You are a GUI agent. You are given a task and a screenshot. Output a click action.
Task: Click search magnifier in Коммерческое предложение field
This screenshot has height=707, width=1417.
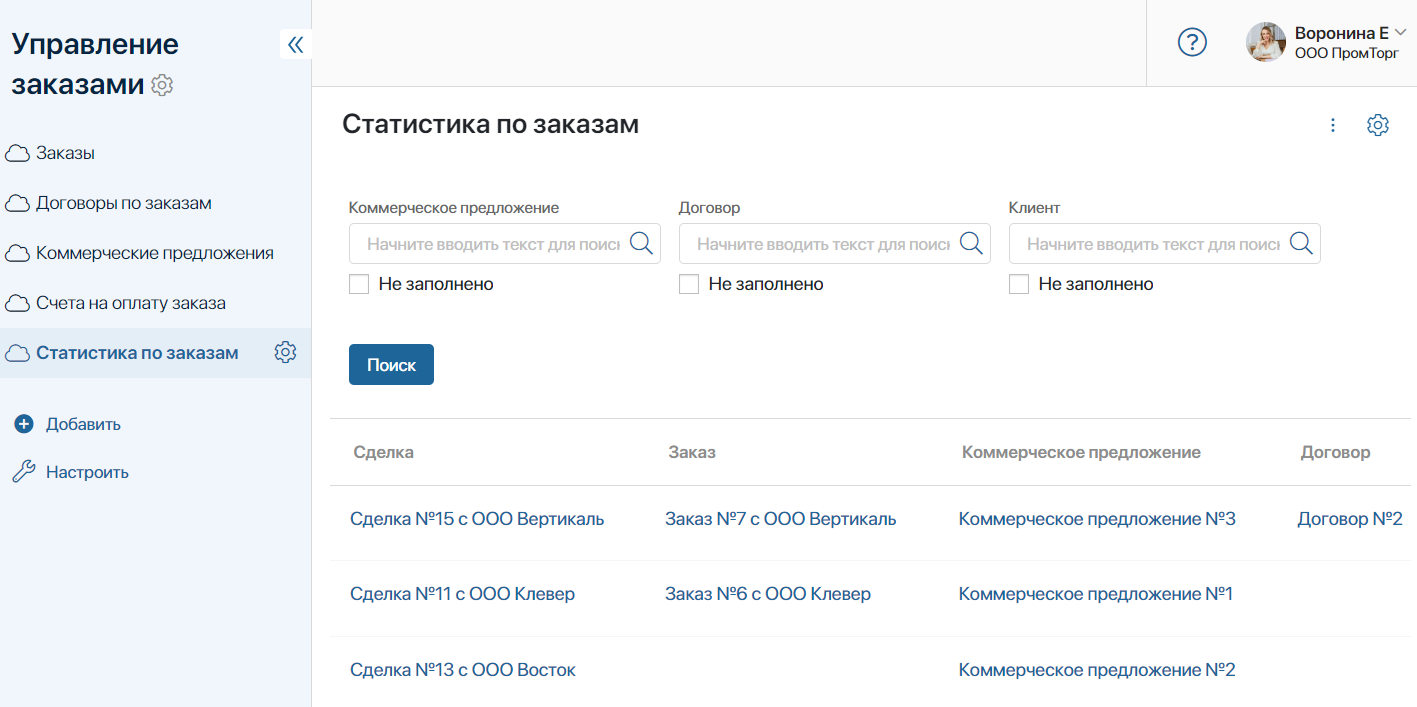(641, 243)
